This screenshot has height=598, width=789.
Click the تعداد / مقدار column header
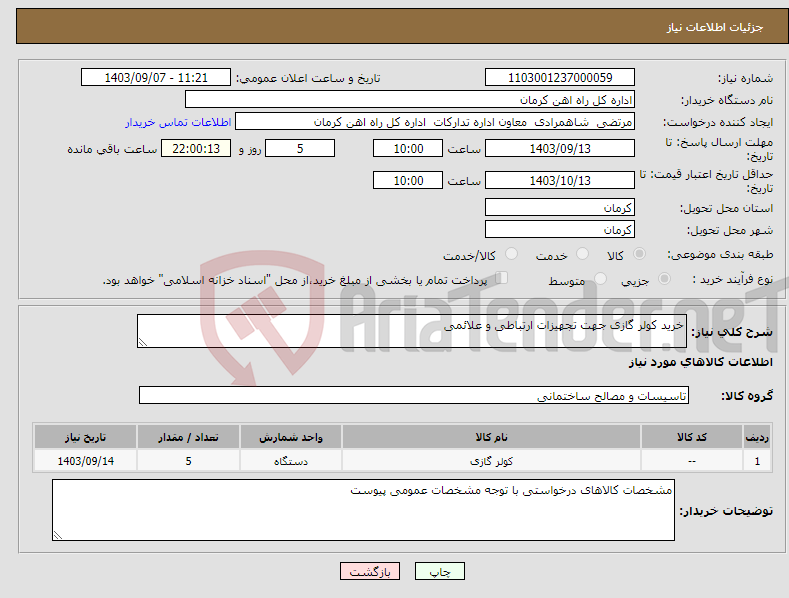click(x=188, y=437)
